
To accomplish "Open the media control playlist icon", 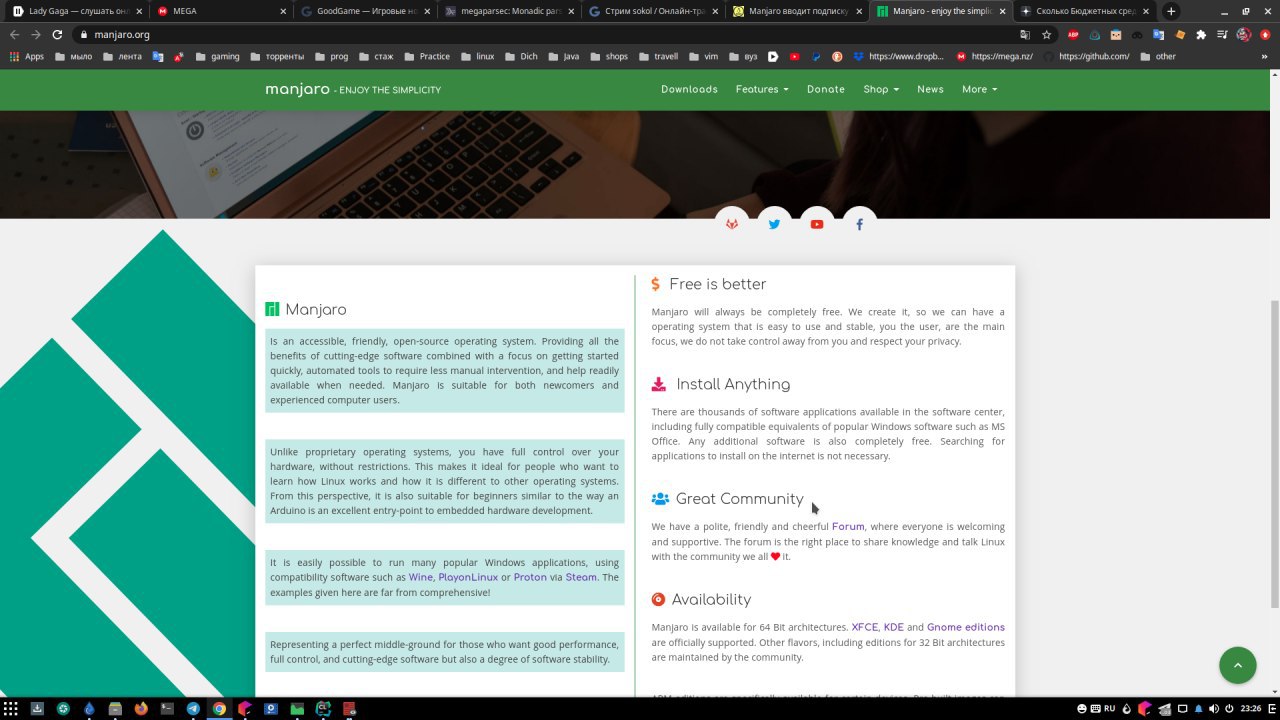I will coord(1222,34).
